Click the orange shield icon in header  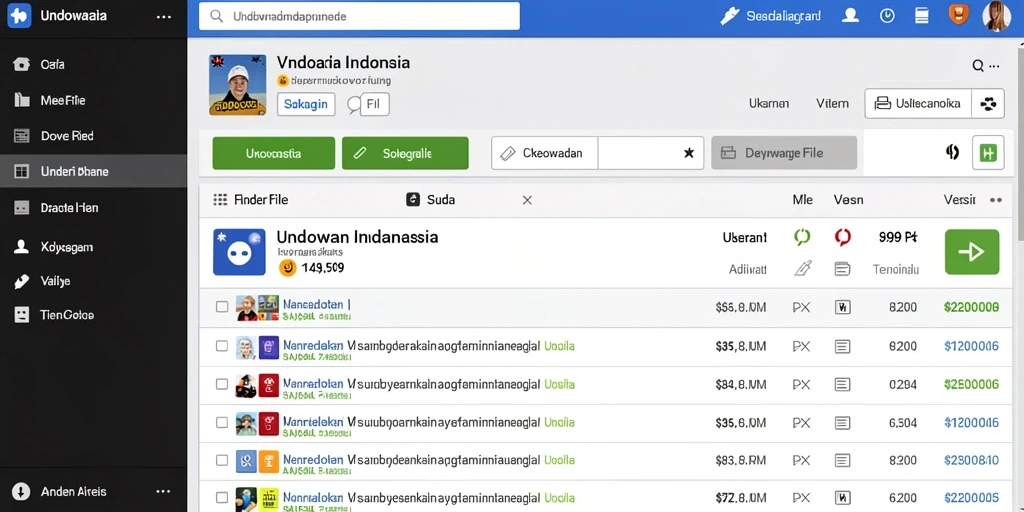click(957, 15)
